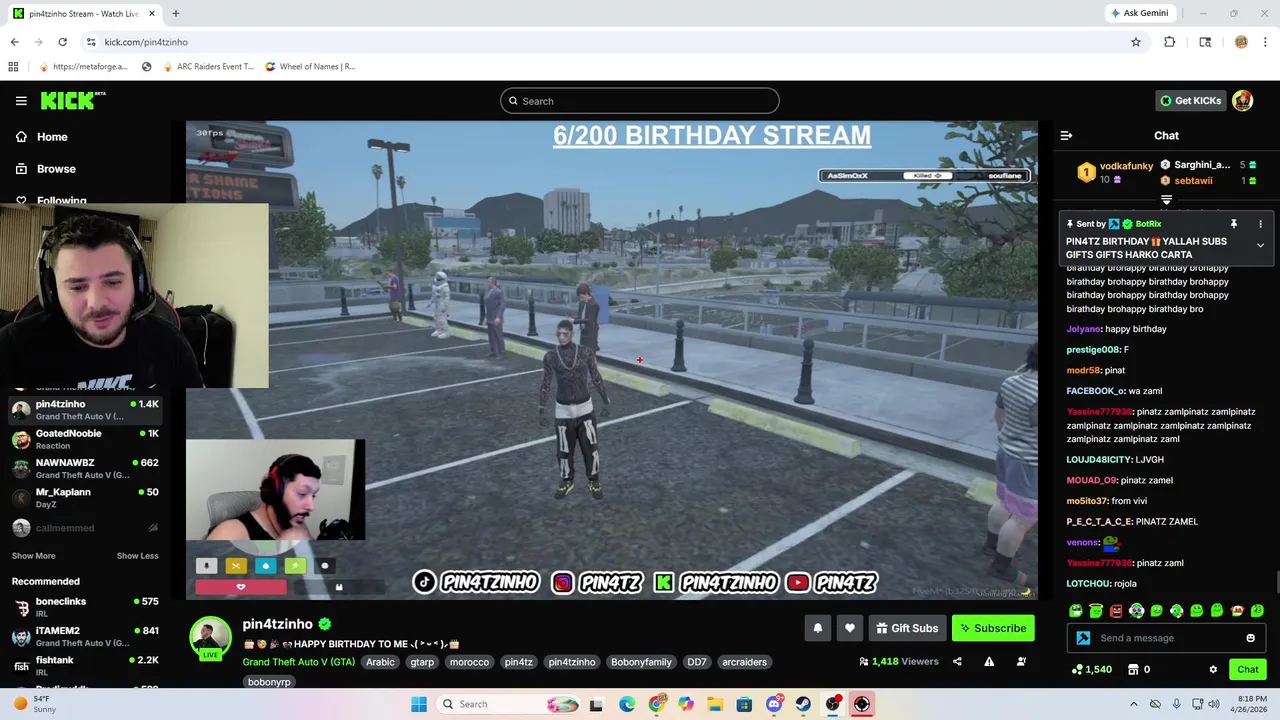Open iTAMEM2 recommended channel
The image size is (1280, 720).
[85, 636]
